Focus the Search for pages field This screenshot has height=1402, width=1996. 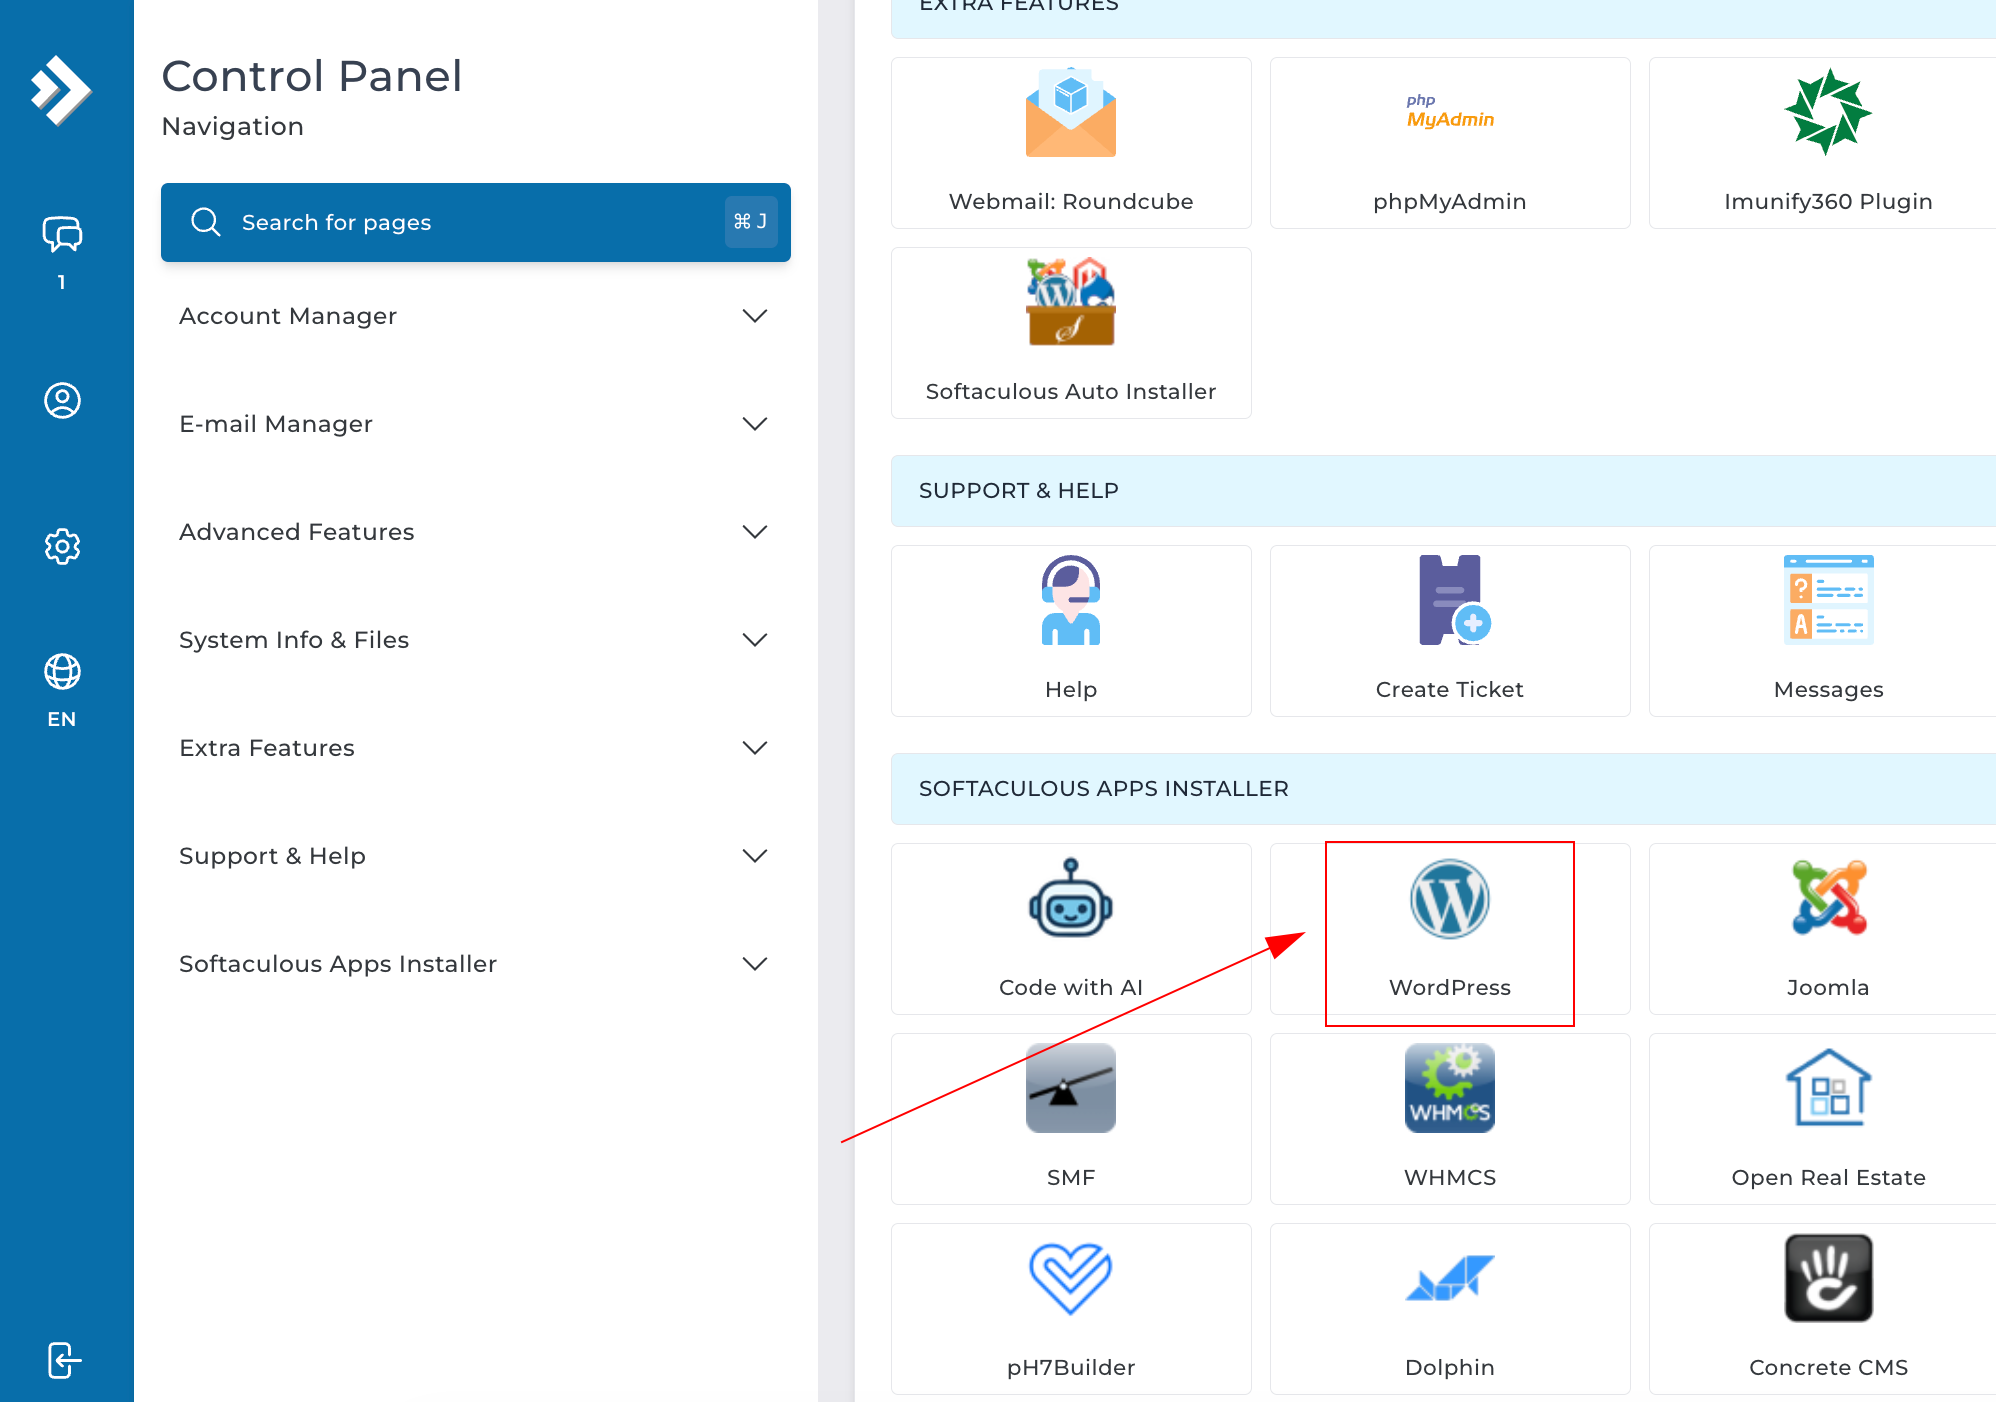tap(476, 222)
